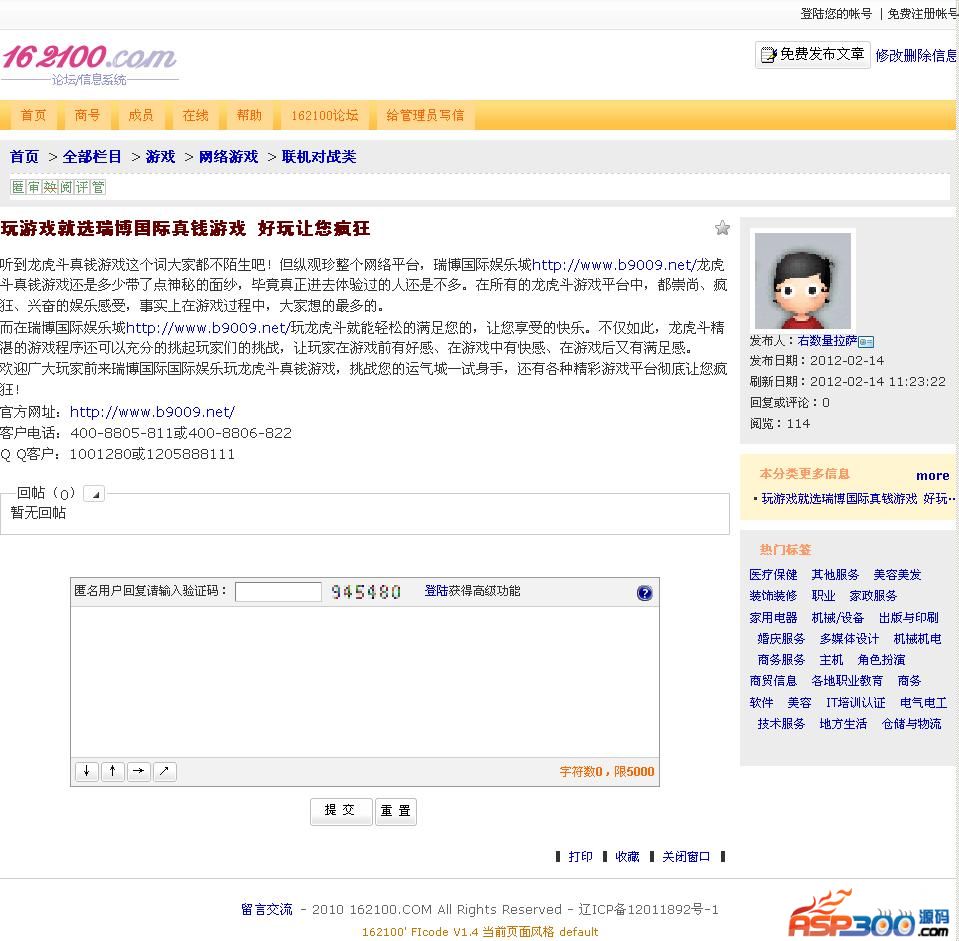Click the 修改删除信息 link

point(916,56)
